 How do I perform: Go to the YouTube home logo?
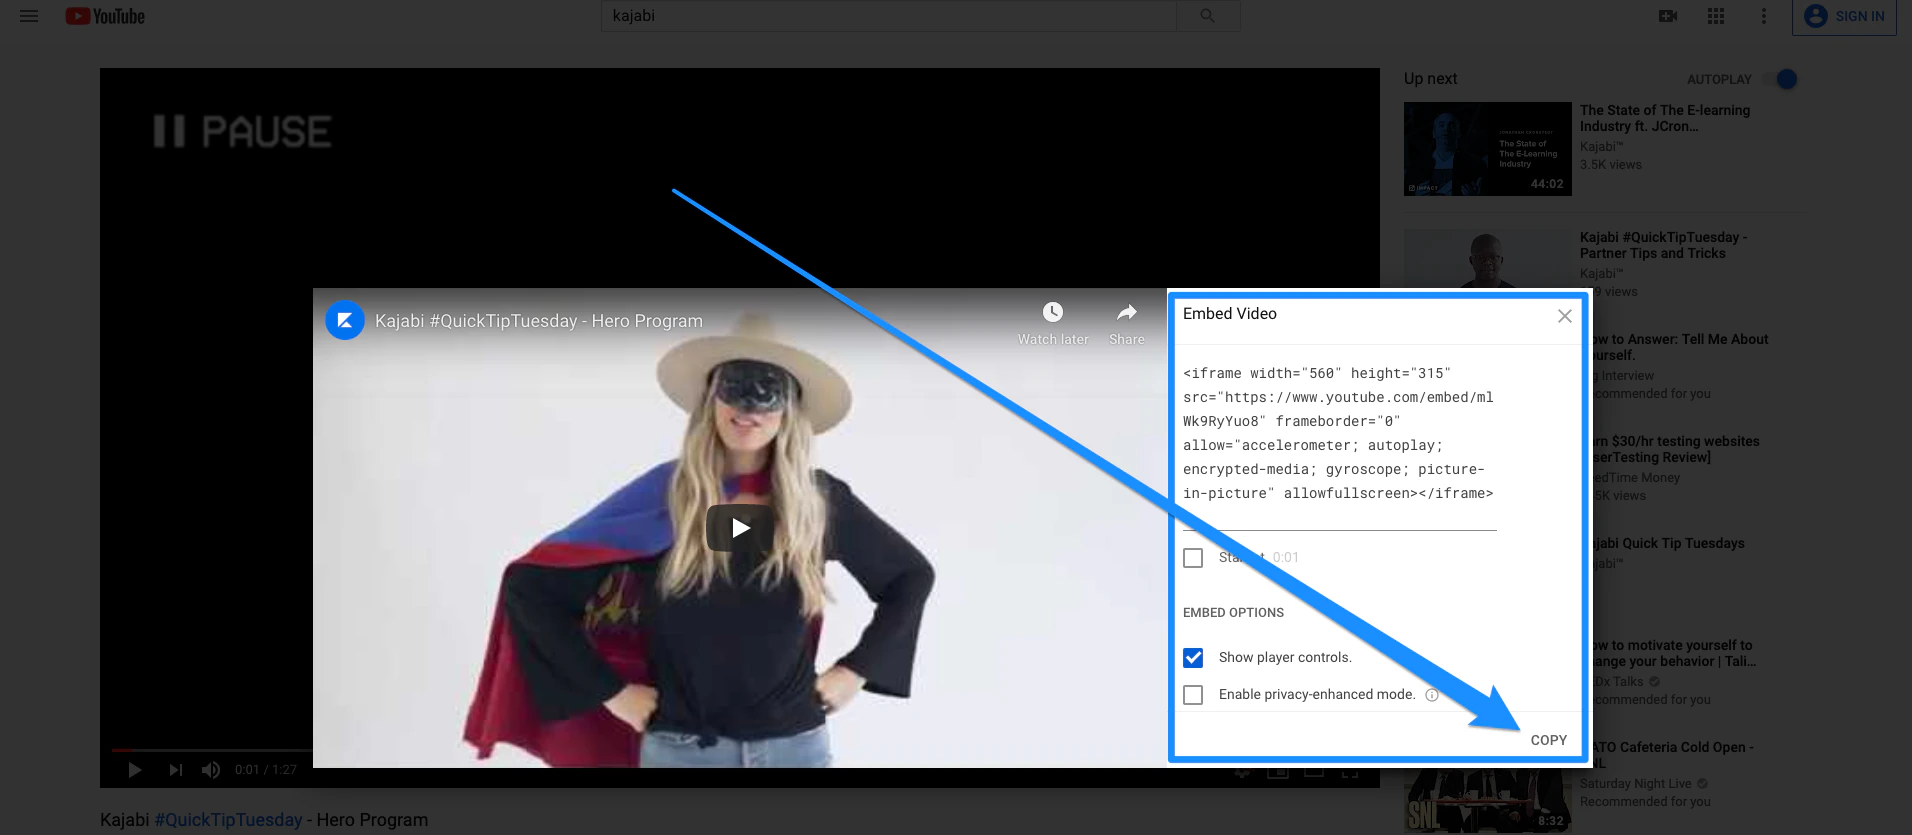pyautogui.click(x=105, y=16)
